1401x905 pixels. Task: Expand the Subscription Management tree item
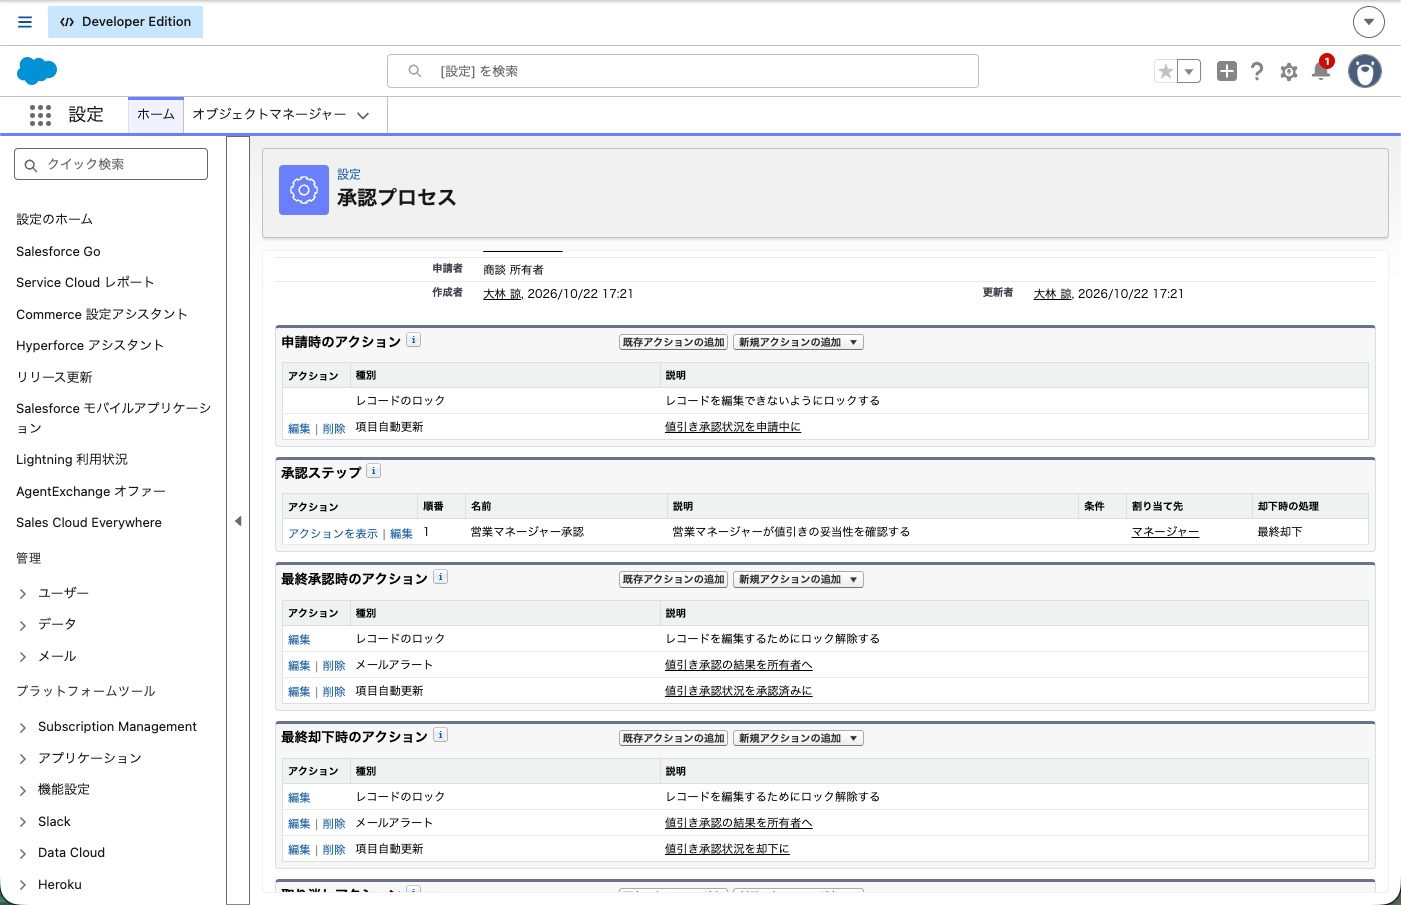pos(23,728)
